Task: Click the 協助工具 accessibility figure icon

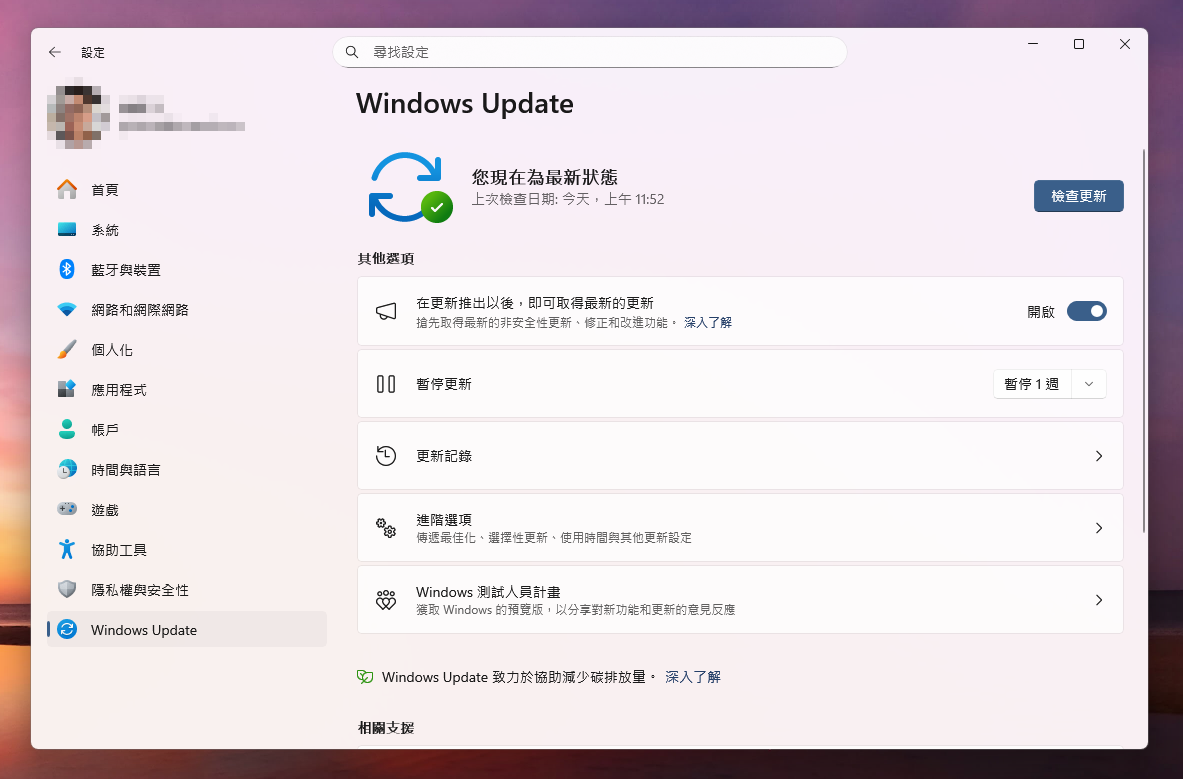Action: point(67,549)
